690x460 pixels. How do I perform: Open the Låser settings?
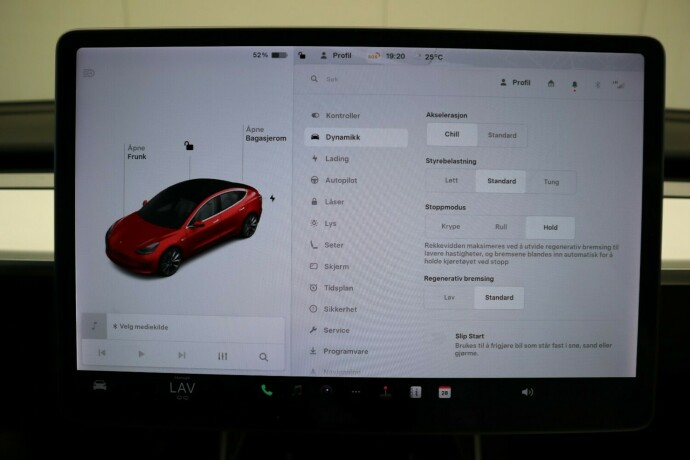(327, 202)
